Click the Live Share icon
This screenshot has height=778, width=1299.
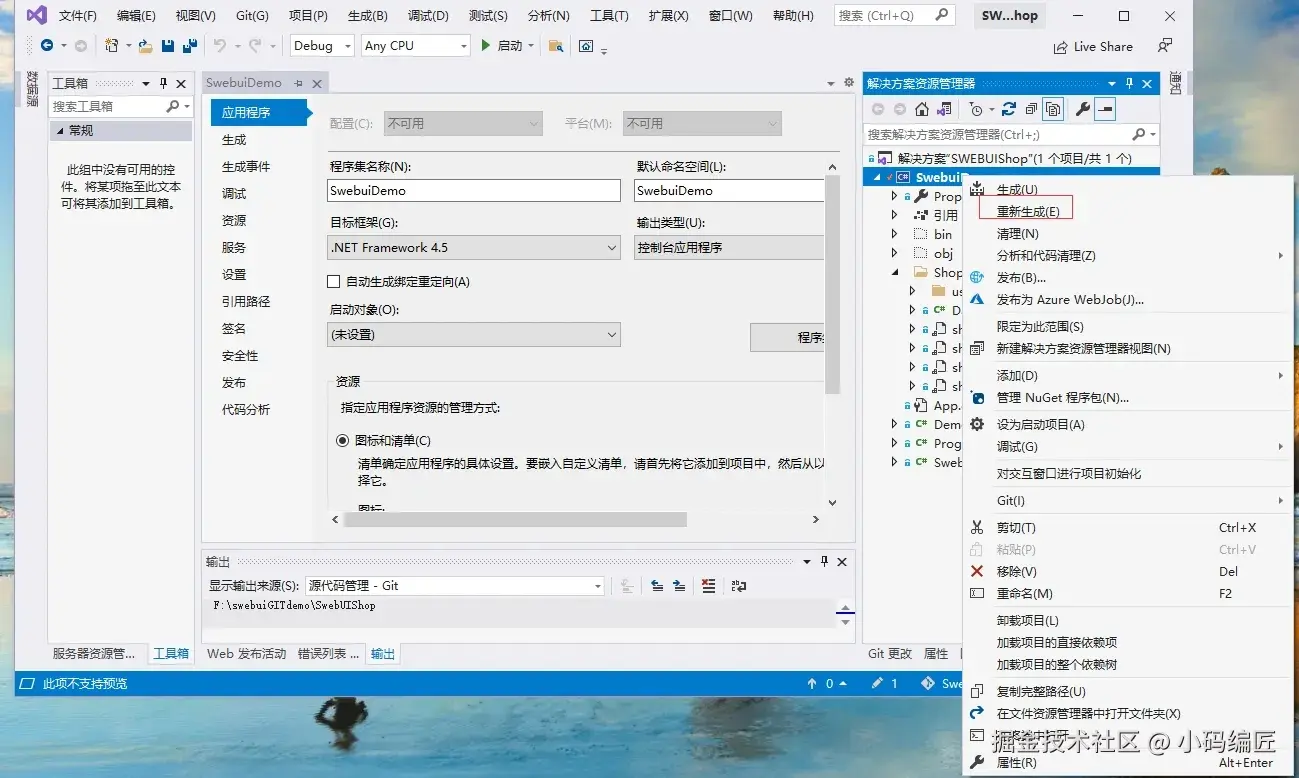pos(1060,47)
